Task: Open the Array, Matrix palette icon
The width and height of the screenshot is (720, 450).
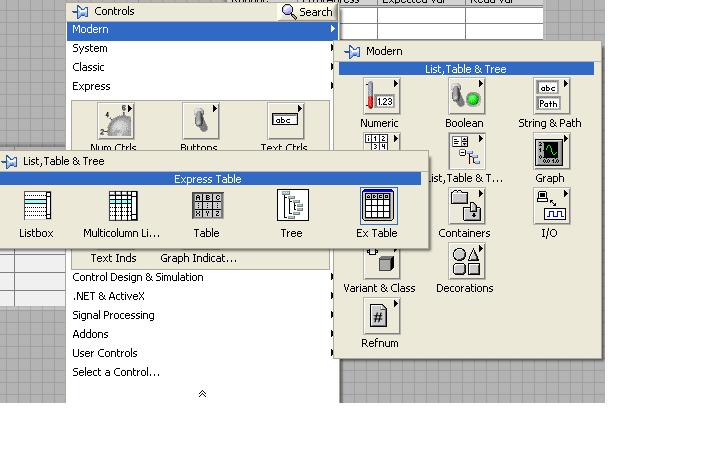Action: coord(382,141)
